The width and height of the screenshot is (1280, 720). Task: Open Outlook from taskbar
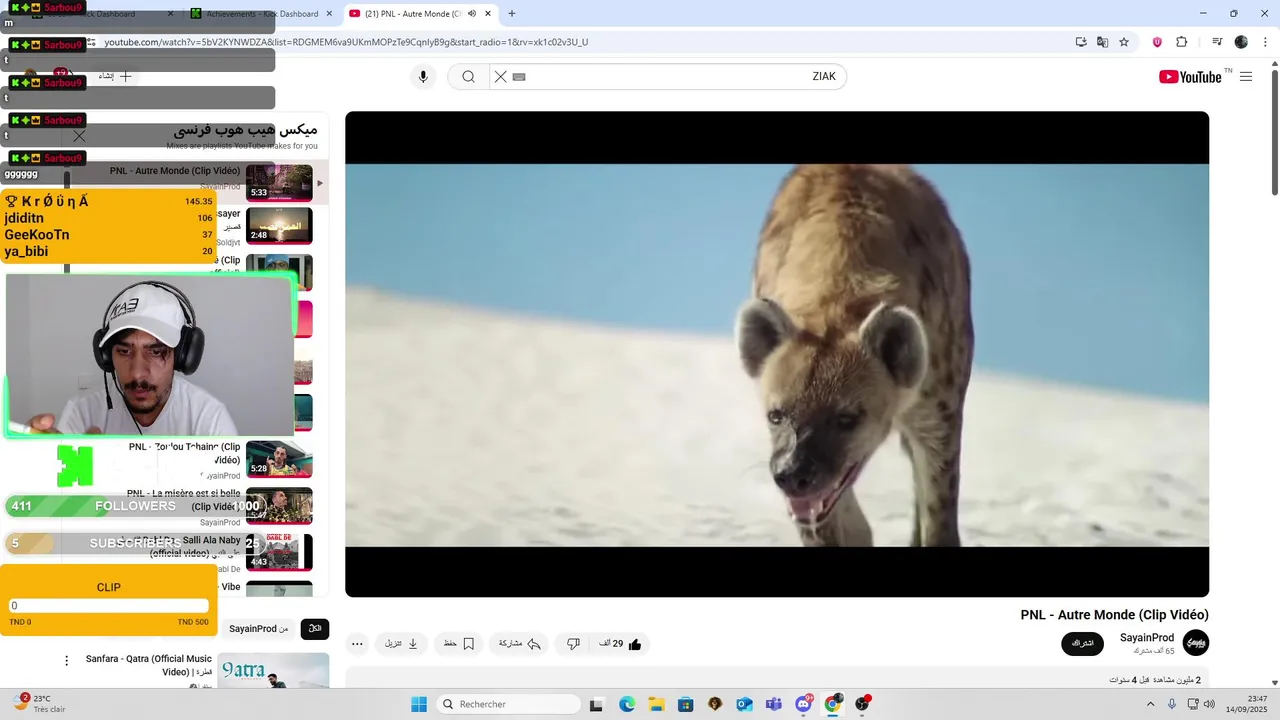(744, 704)
